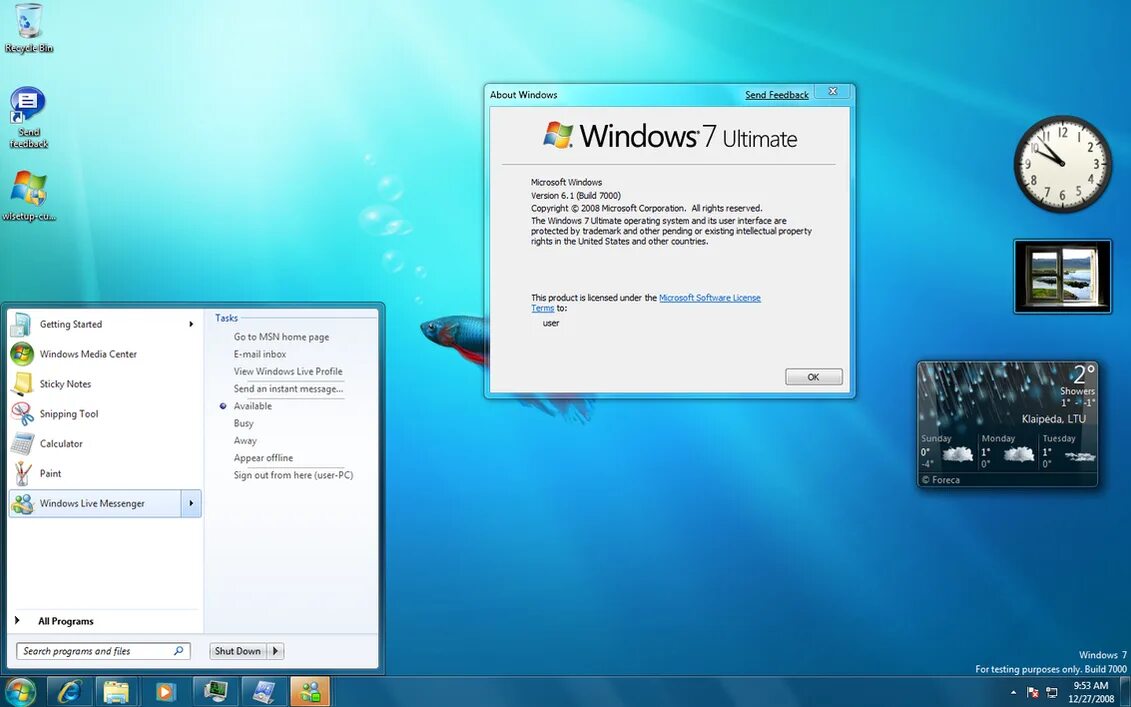Click the Tasks header in jump list
This screenshot has width=1131, height=707.
226,318
